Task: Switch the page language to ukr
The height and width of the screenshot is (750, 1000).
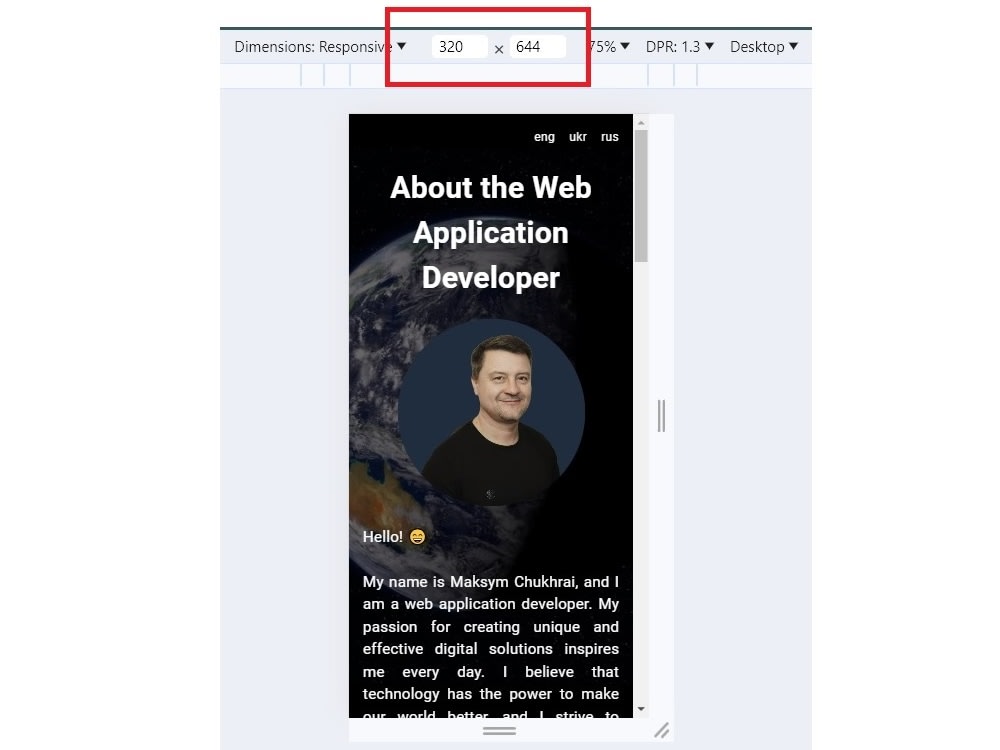Action: click(577, 137)
